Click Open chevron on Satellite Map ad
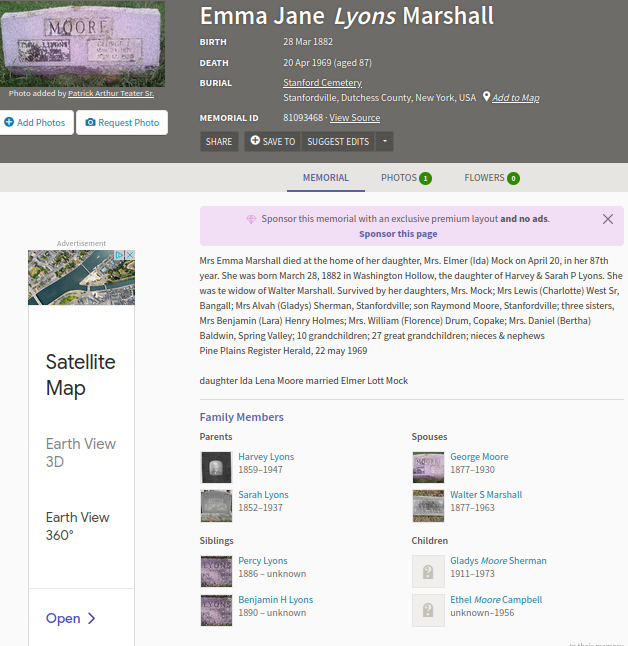The image size is (628, 646). 92,618
